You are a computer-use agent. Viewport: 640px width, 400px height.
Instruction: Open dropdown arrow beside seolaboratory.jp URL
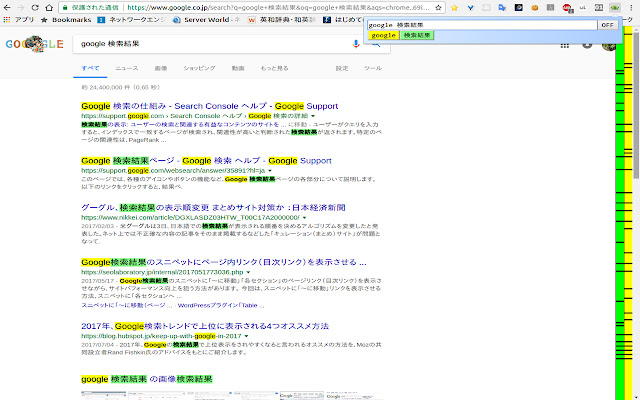click(246, 272)
